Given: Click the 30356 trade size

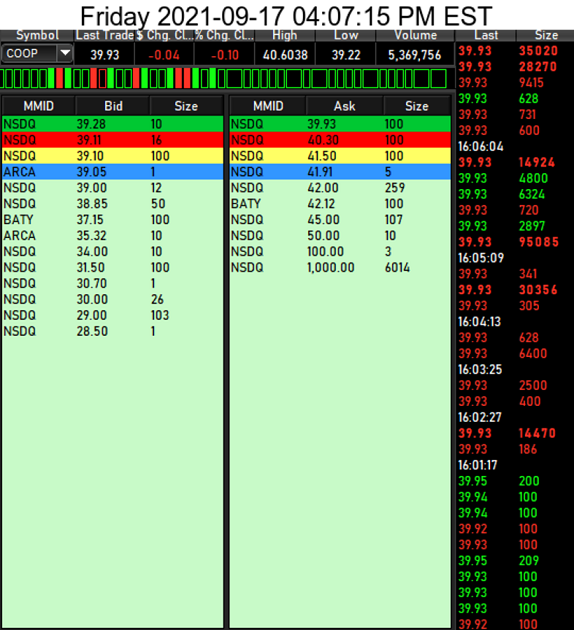Looking at the screenshot, I should pyautogui.click(x=538, y=290).
